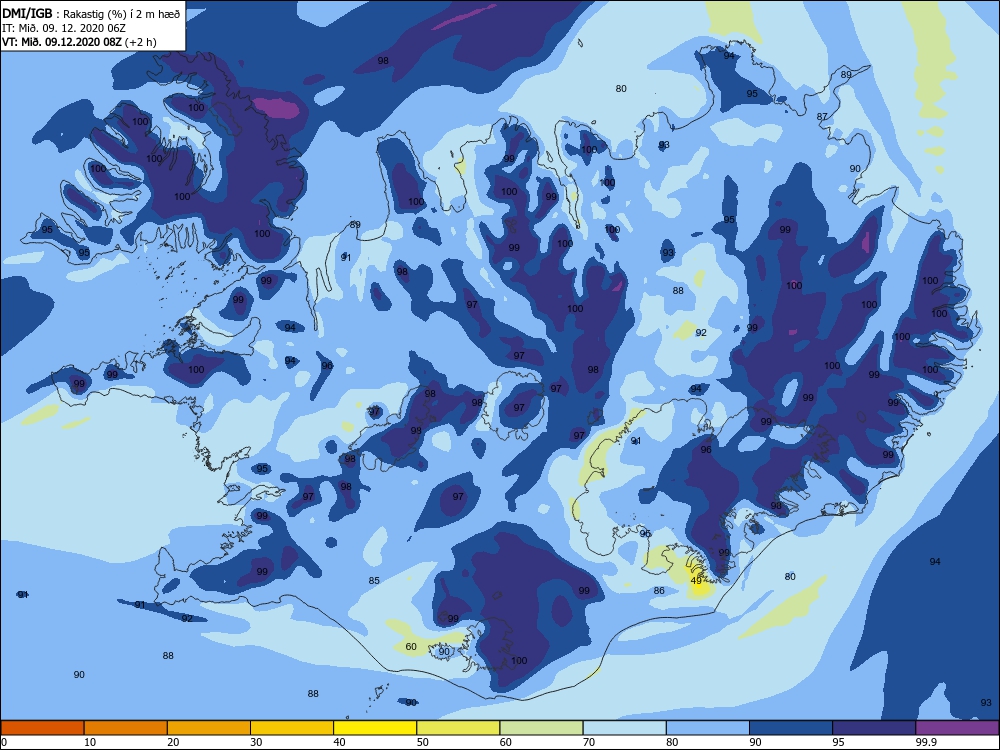Click the "IT: Mið. 09. 12. 2020 06Z" line
Viewport: 1000px width, 750px height.
point(64,28)
